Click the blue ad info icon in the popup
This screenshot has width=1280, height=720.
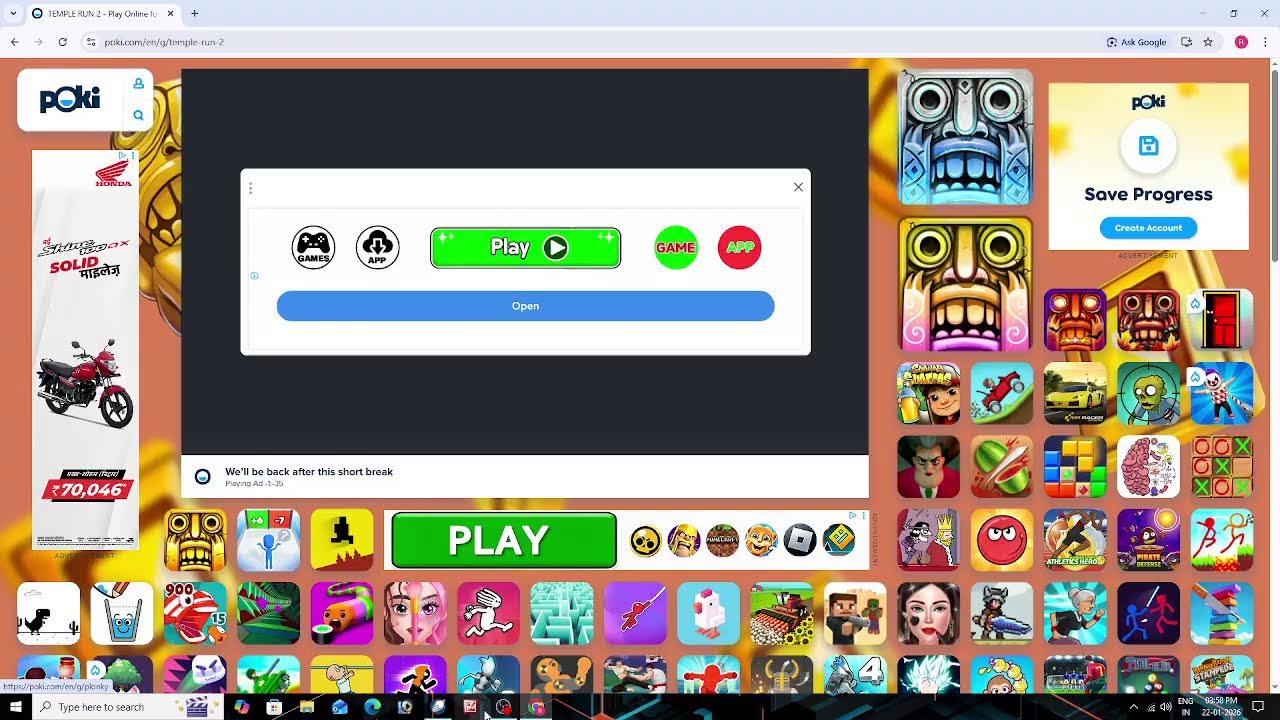pyautogui.click(x=254, y=276)
